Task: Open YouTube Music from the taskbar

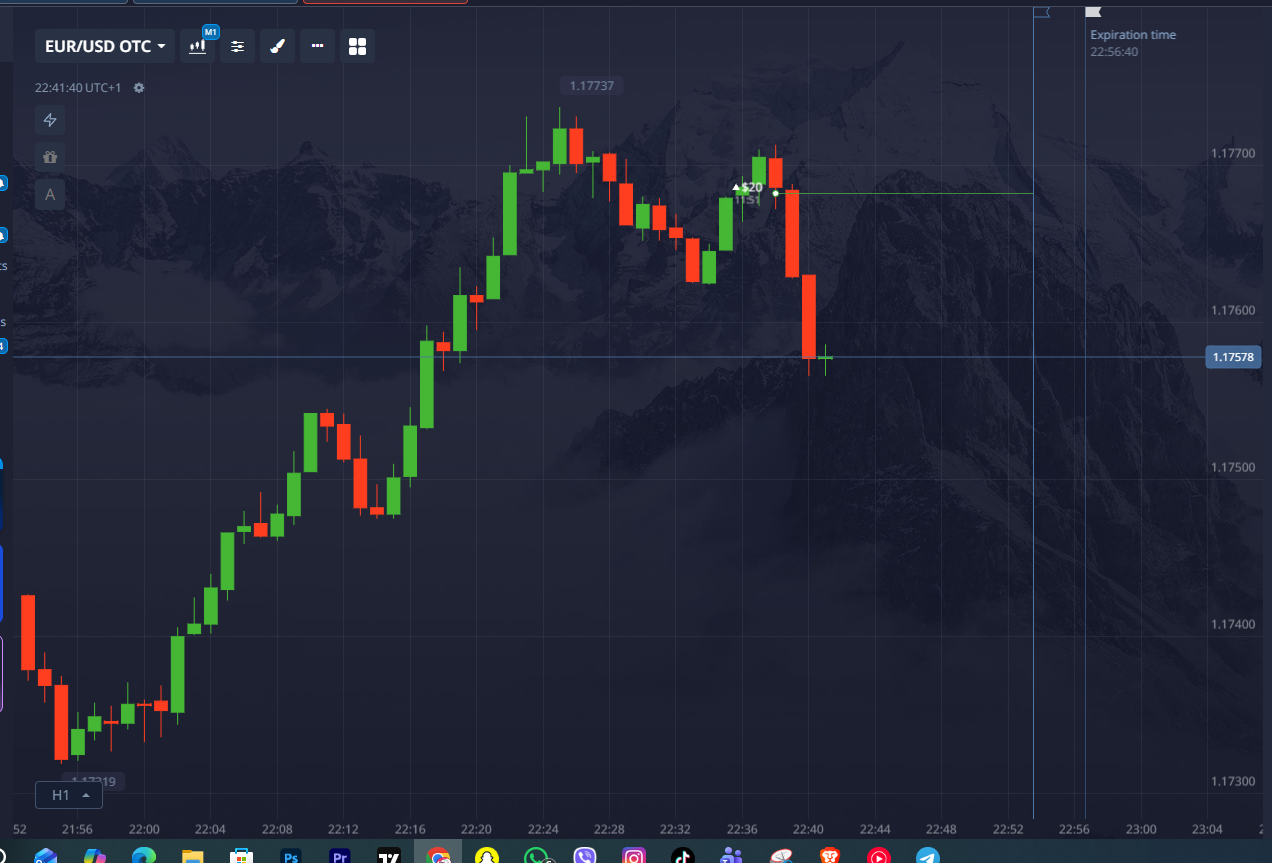Action: 879,856
